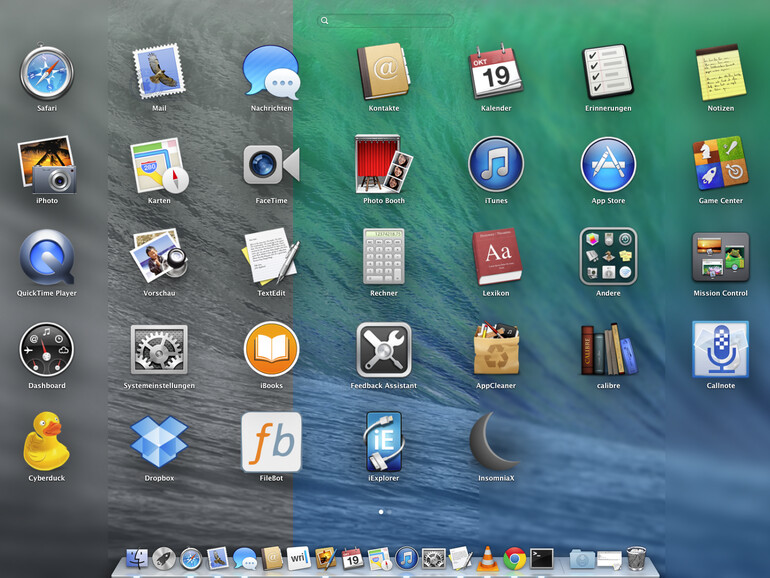Open Feedback Assistant
The height and width of the screenshot is (578, 770).
tap(384, 349)
